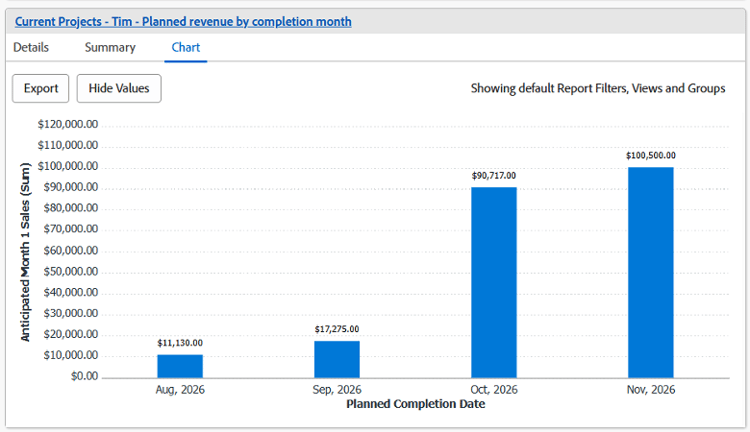Click the $11,130.00 value label
The image size is (750, 432).
point(180,343)
